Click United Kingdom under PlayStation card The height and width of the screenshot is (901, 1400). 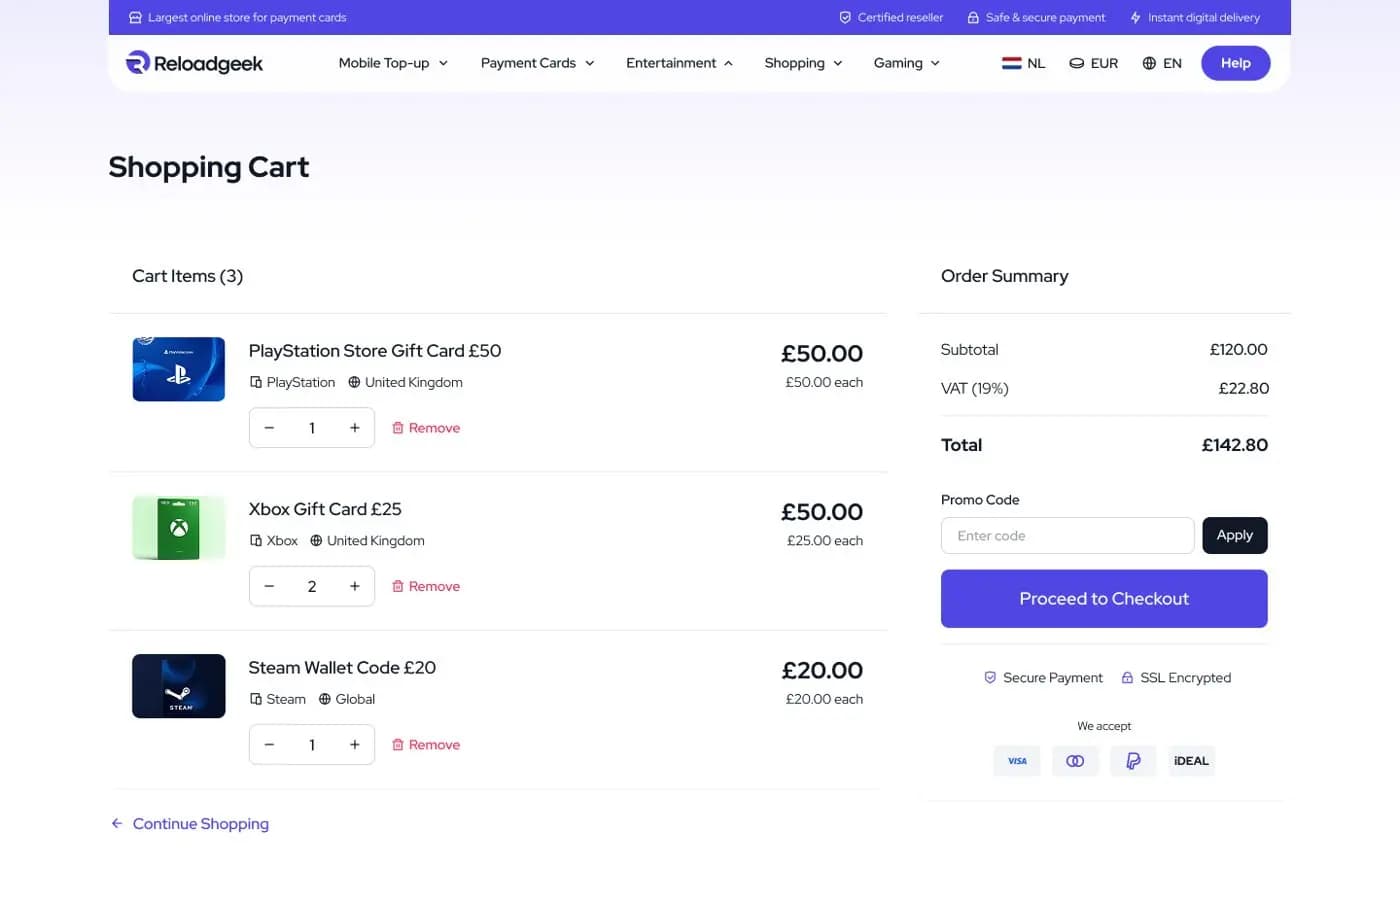(x=405, y=382)
